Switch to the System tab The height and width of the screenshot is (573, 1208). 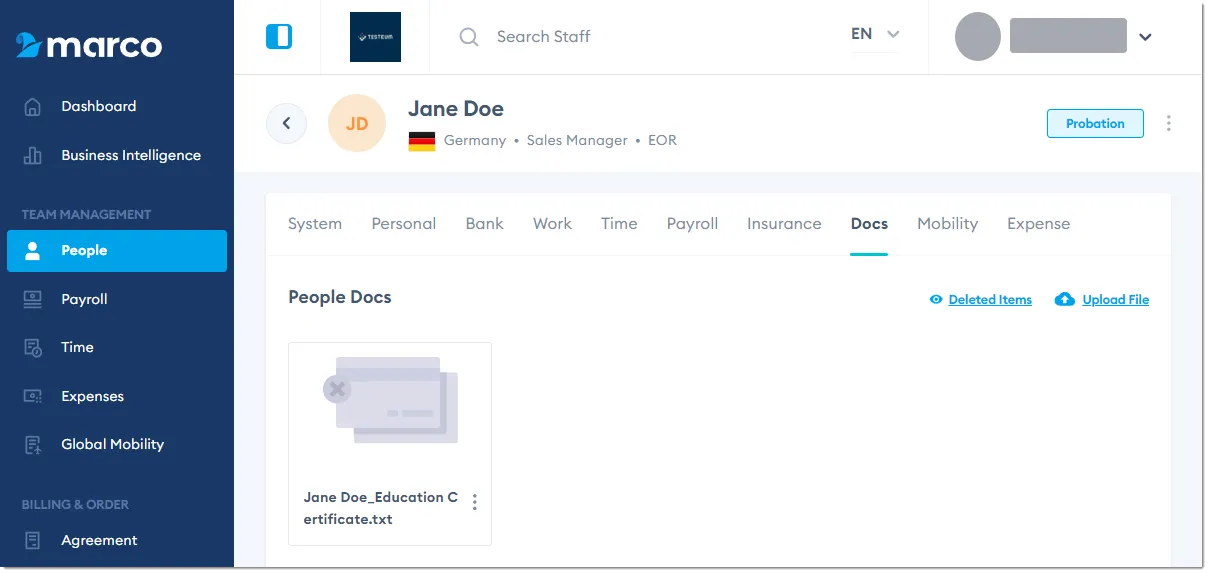click(x=315, y=224)
